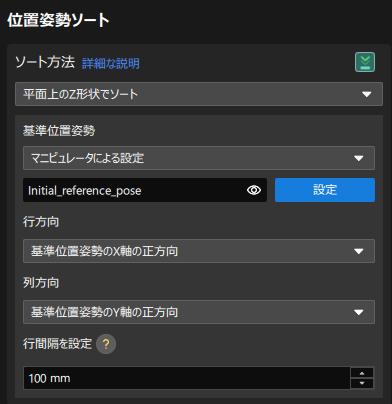
Task: Increase row spacing with up stepper arrow
Action: pyautogui.click(x=362, y=373)
